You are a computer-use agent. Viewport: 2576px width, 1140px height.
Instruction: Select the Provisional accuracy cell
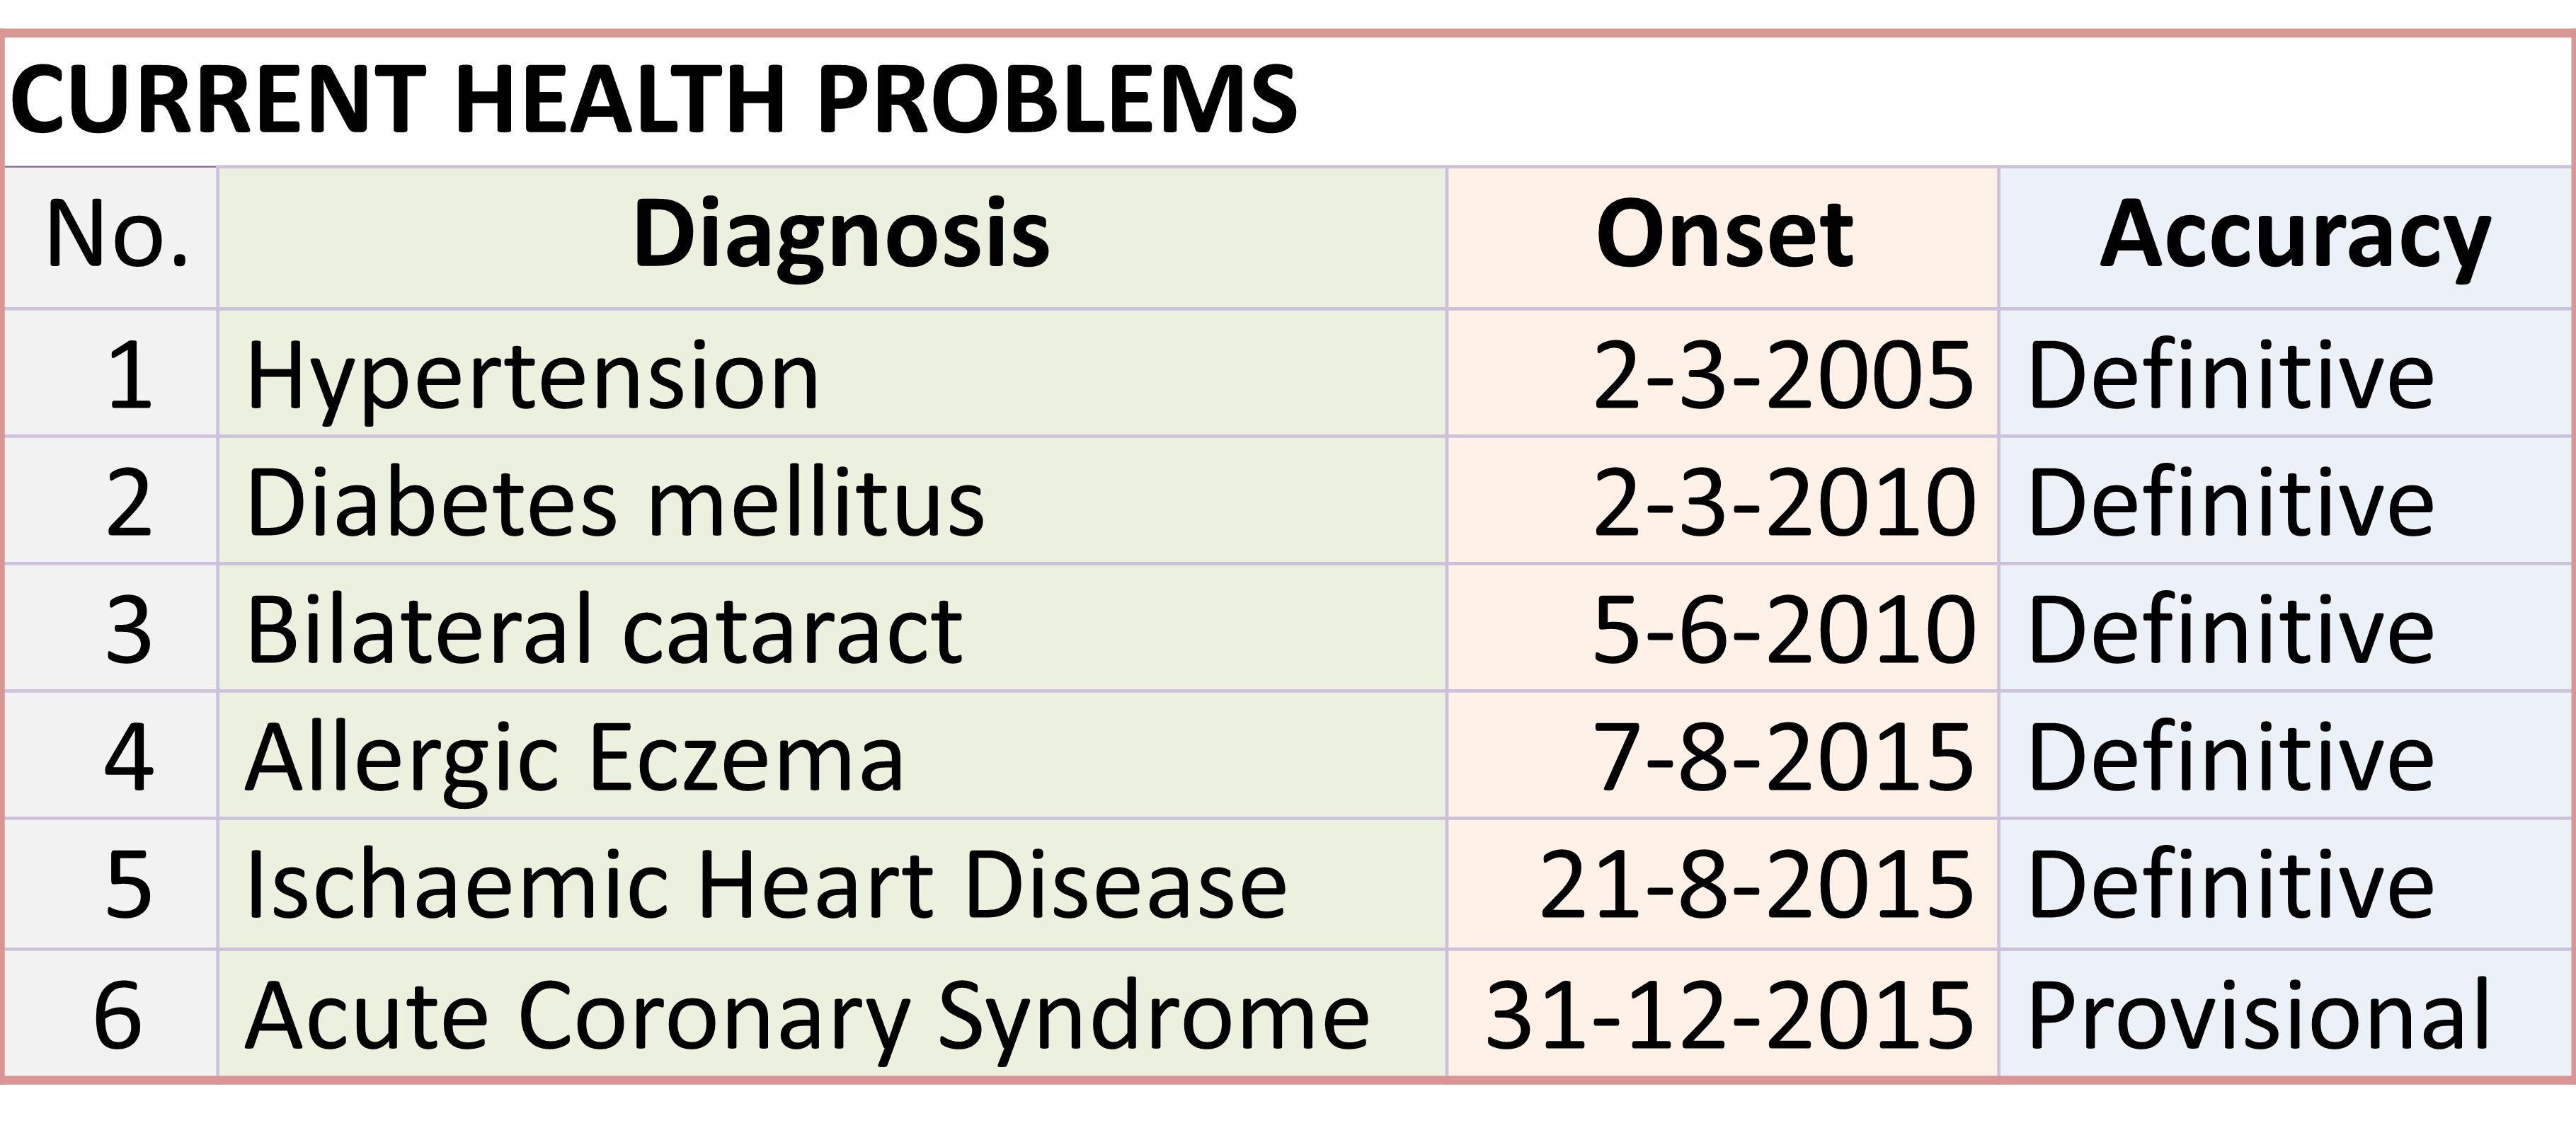coord(2258,1015)
